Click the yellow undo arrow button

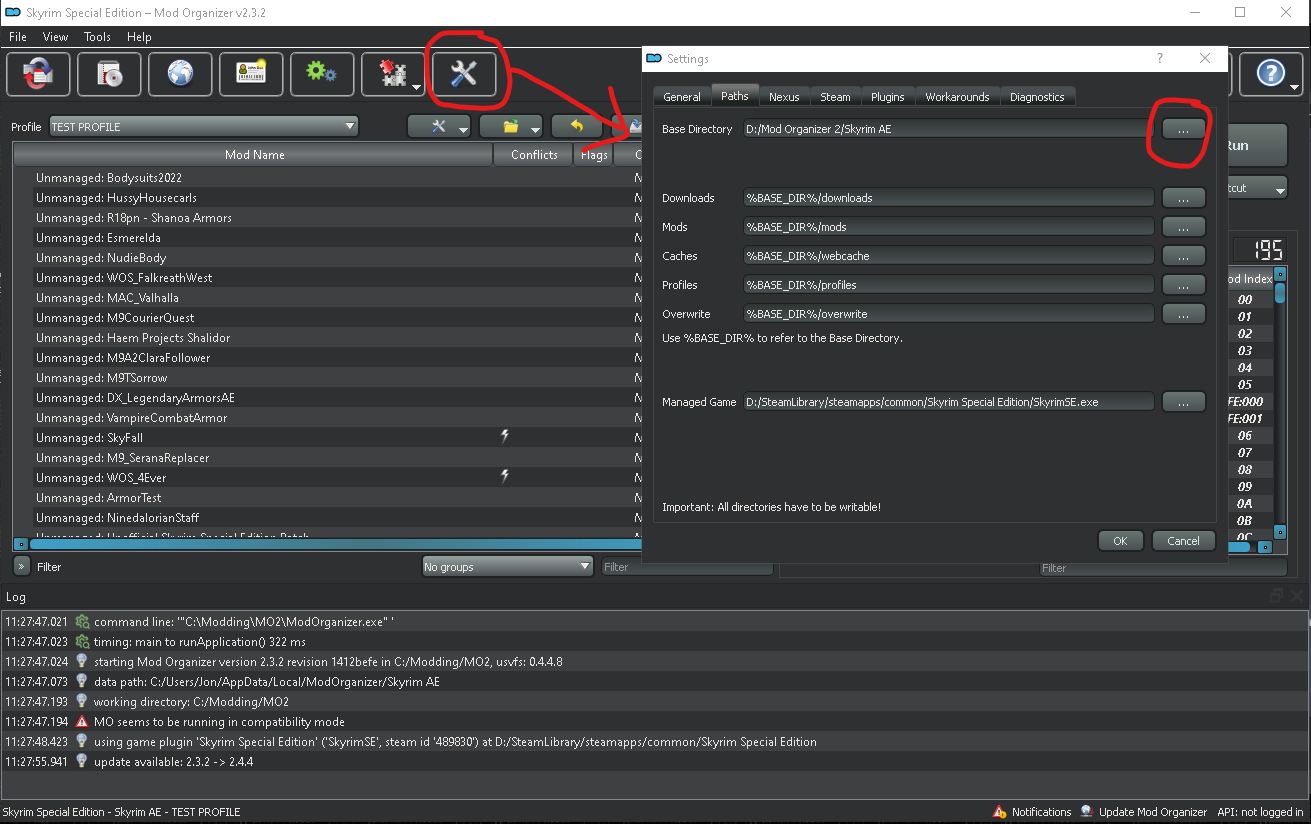click(x=577, y=127)
